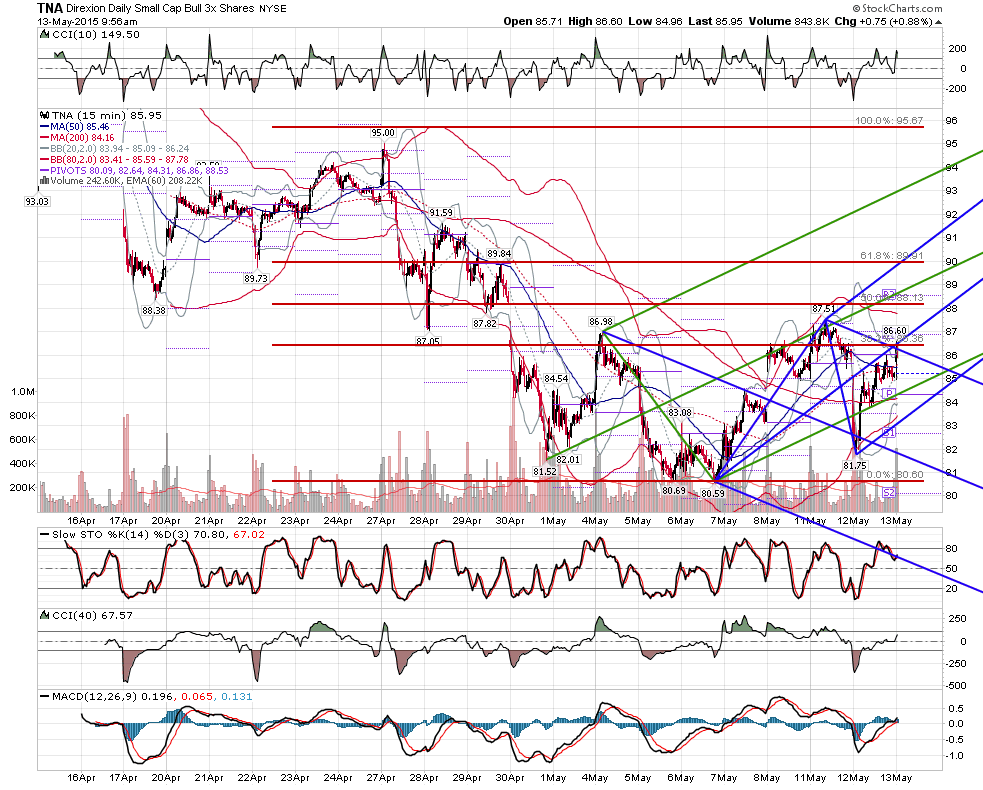Click the 80.59 price low label

point(713,493)
